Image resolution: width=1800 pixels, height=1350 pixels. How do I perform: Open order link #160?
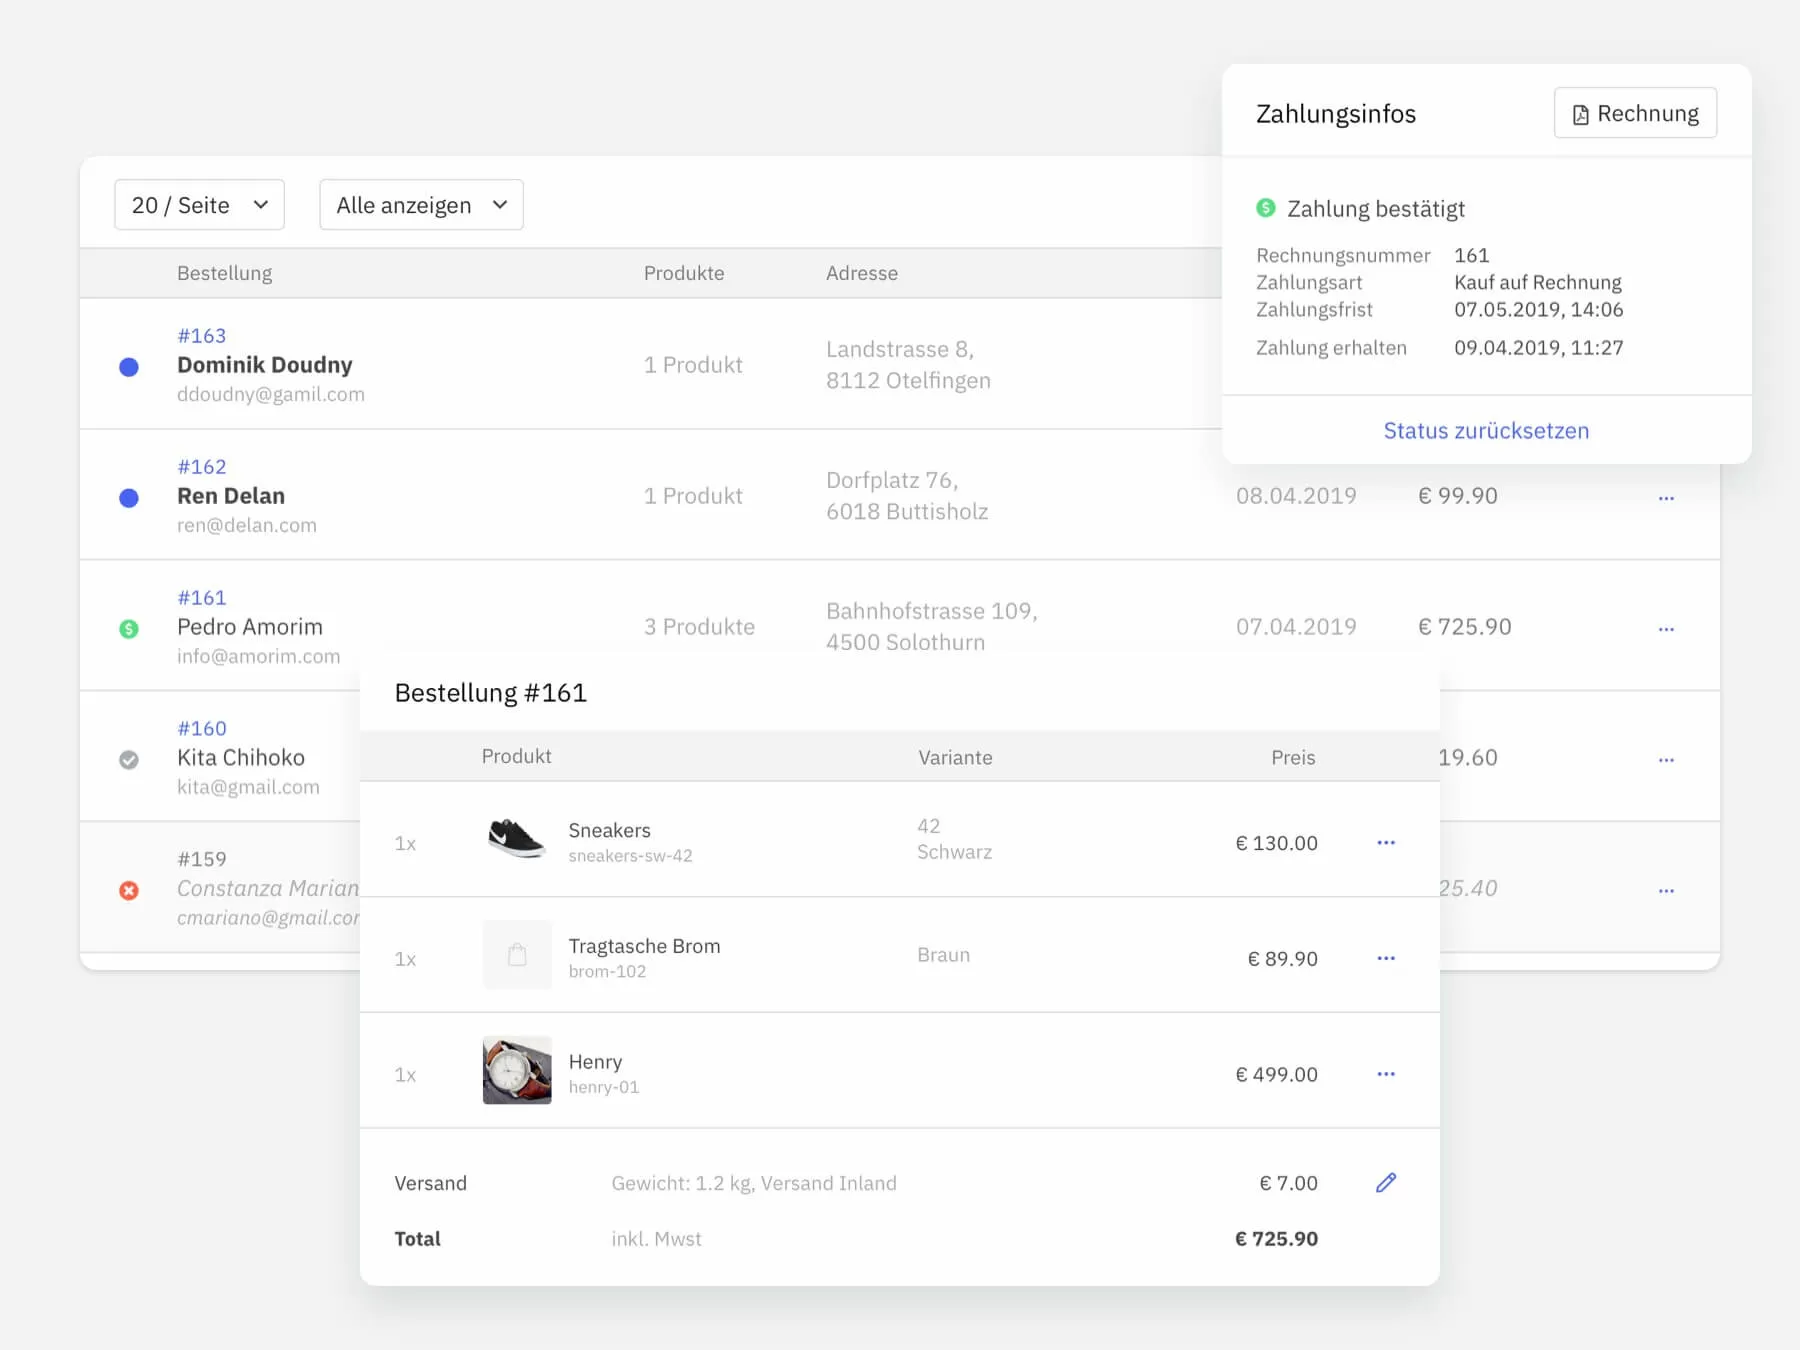[x=201, y=728]
